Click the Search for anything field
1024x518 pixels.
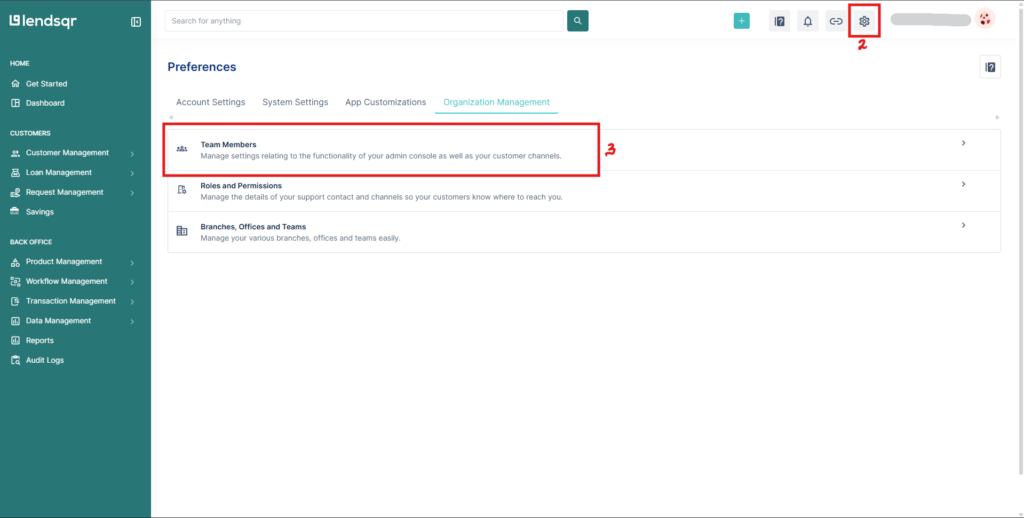364,21
